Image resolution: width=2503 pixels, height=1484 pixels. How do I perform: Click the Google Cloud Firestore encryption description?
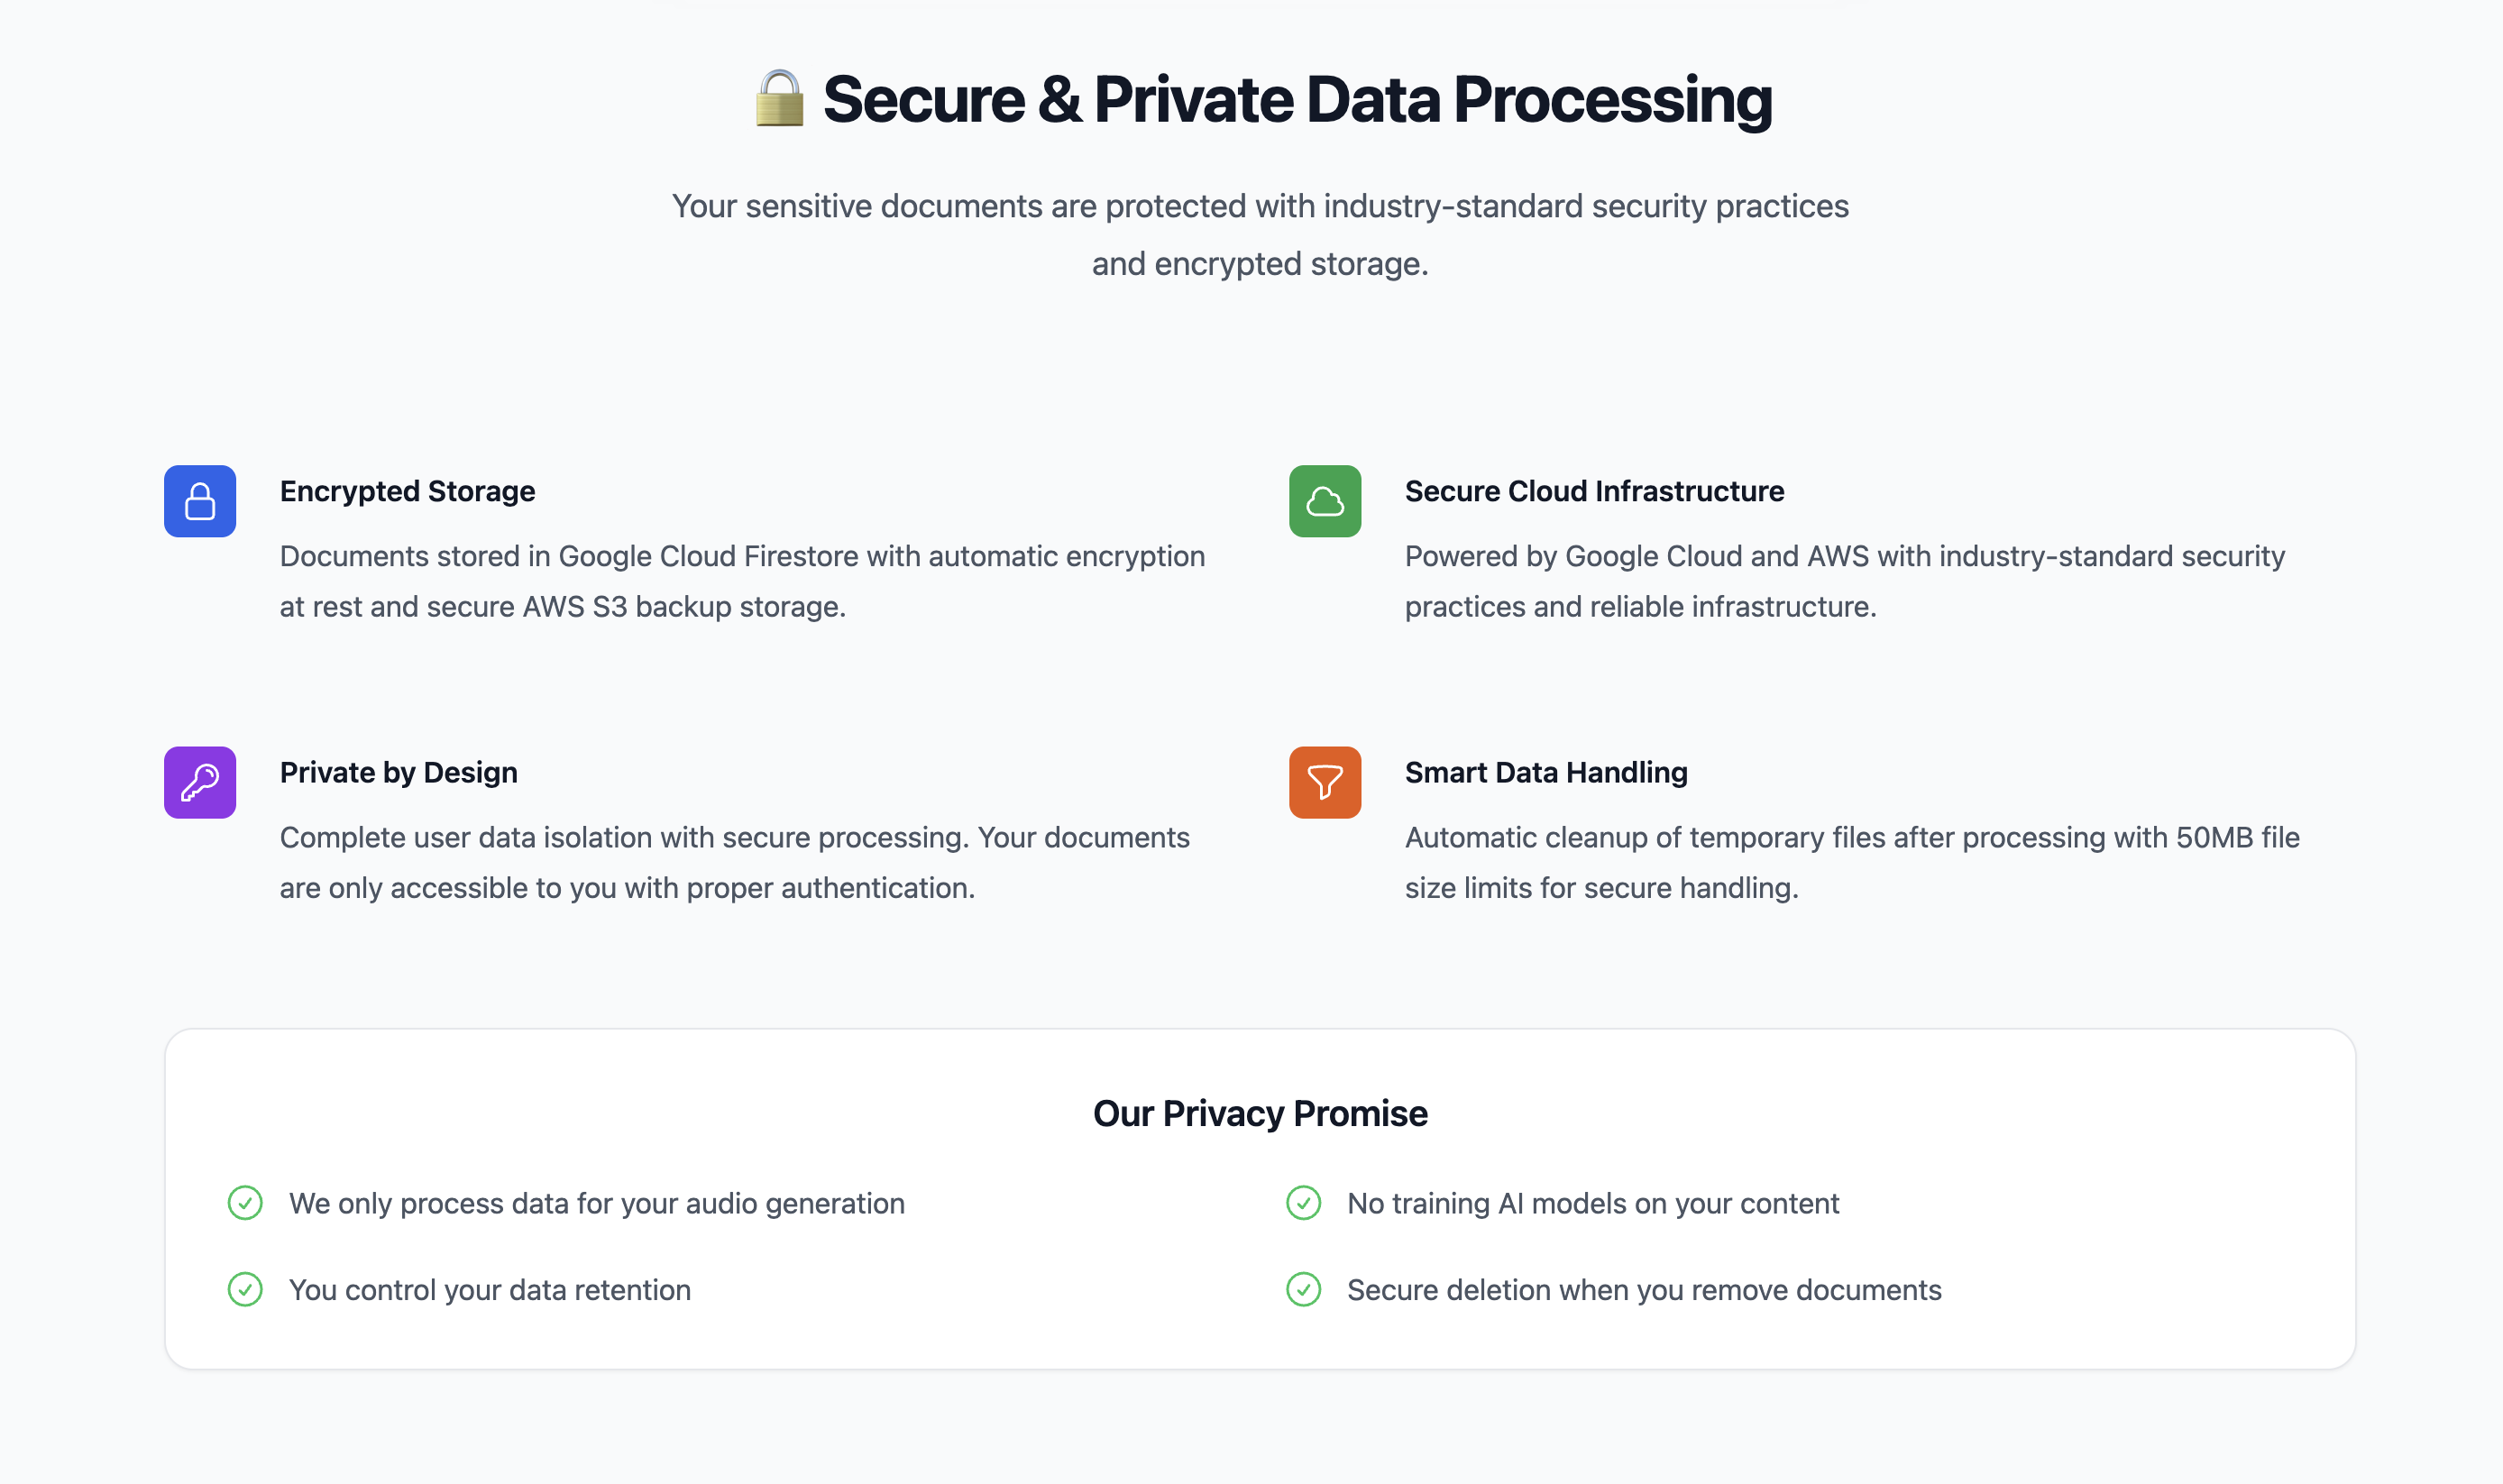click(x=742, y=581)
